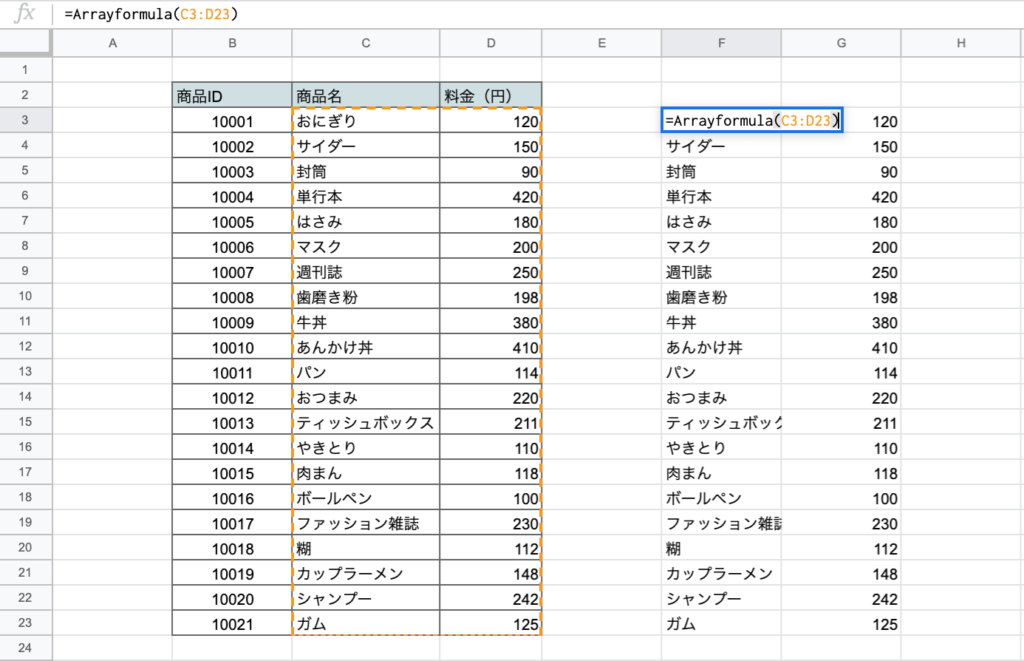Select product ID cell 10021

pos(232,624)
